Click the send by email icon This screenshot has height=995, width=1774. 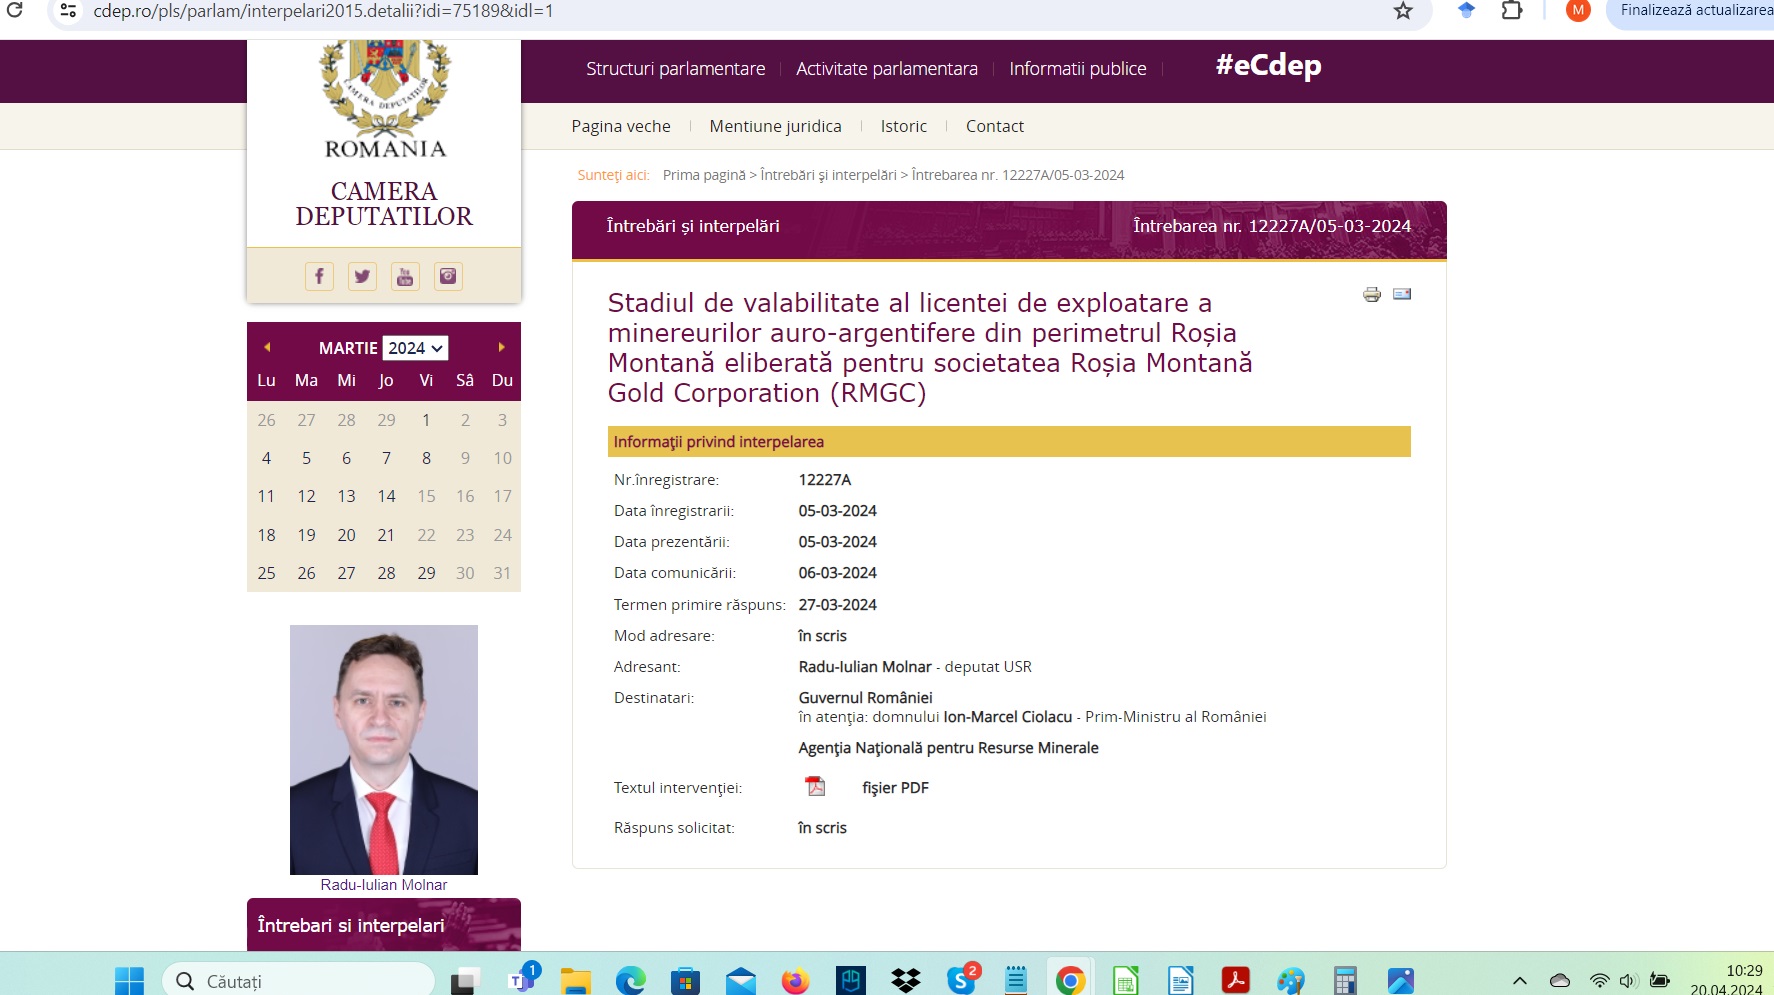click(1402, 294)
